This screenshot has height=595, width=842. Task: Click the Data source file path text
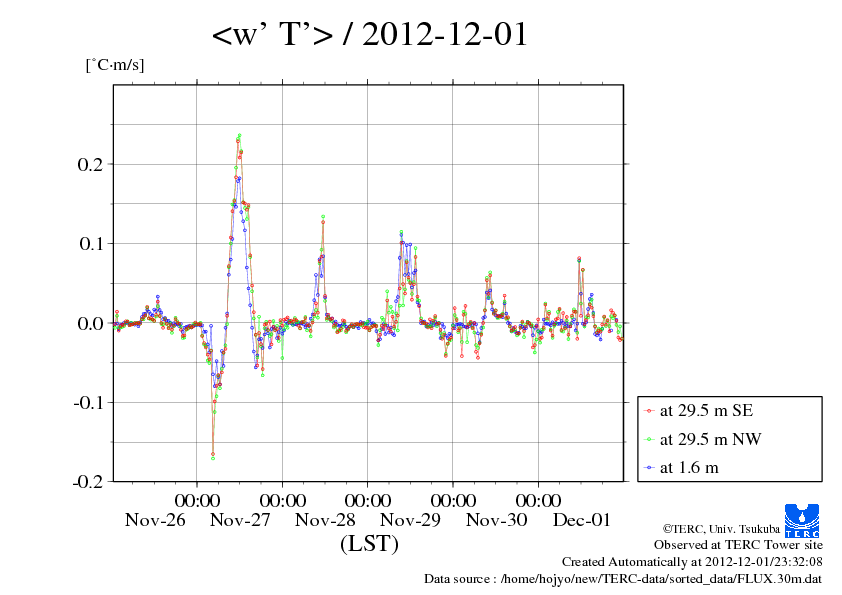click(x=624, y=579)
